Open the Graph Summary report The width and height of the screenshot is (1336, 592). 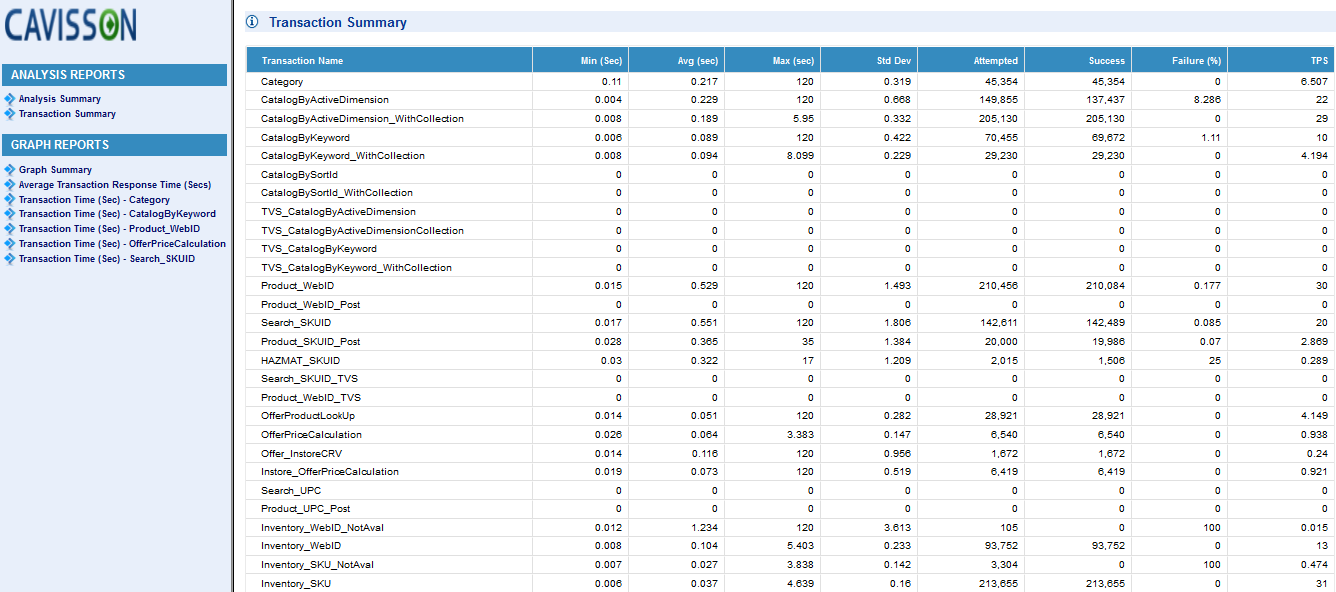click(x=55, y=170)
